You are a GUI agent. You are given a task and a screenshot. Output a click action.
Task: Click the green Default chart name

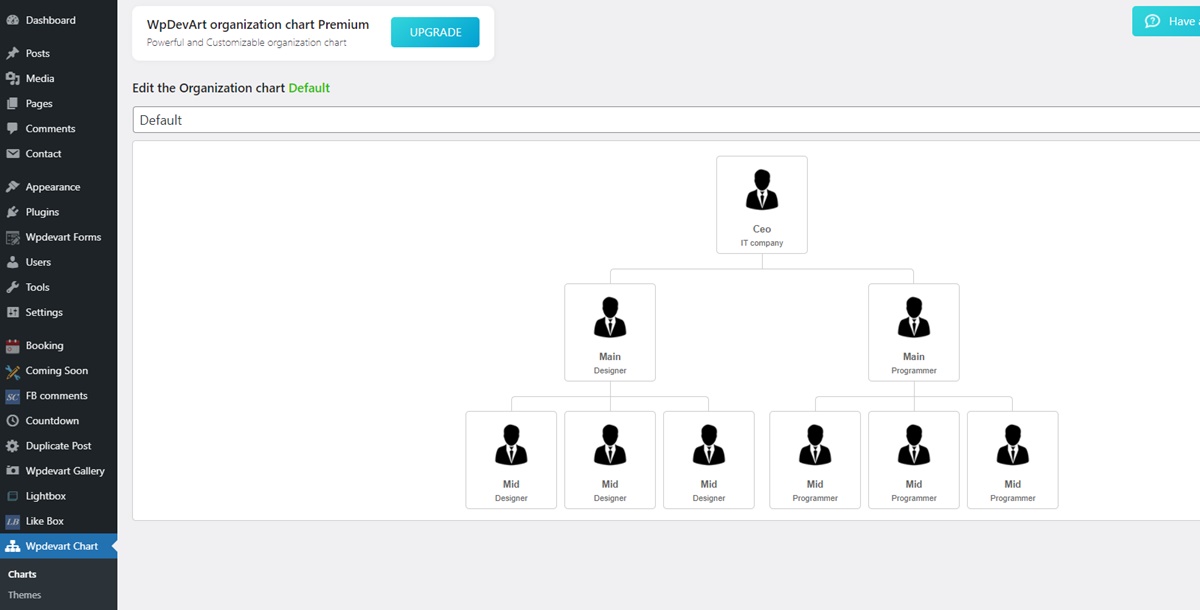pyautogui.click(x=309, y=88)
